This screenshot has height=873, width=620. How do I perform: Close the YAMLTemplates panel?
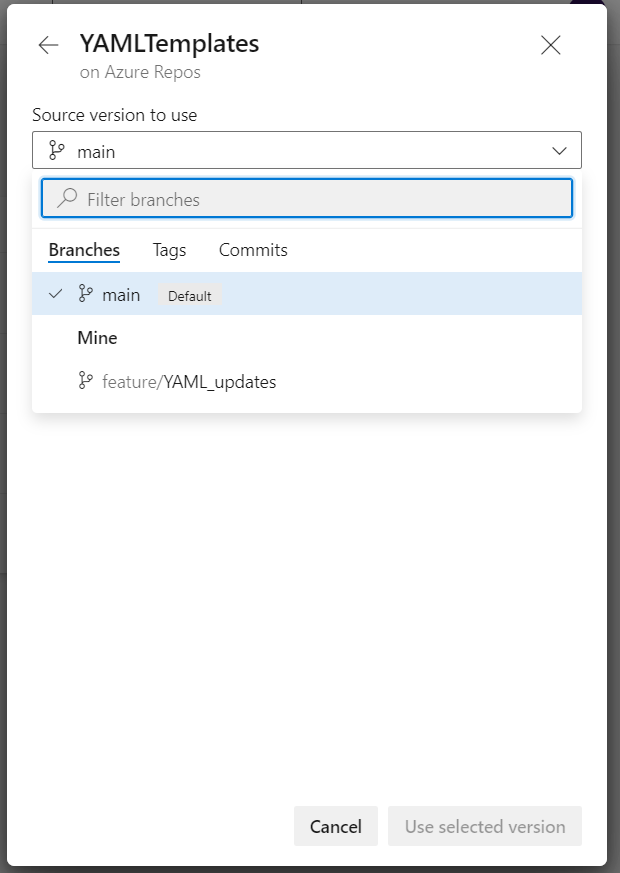550,45
